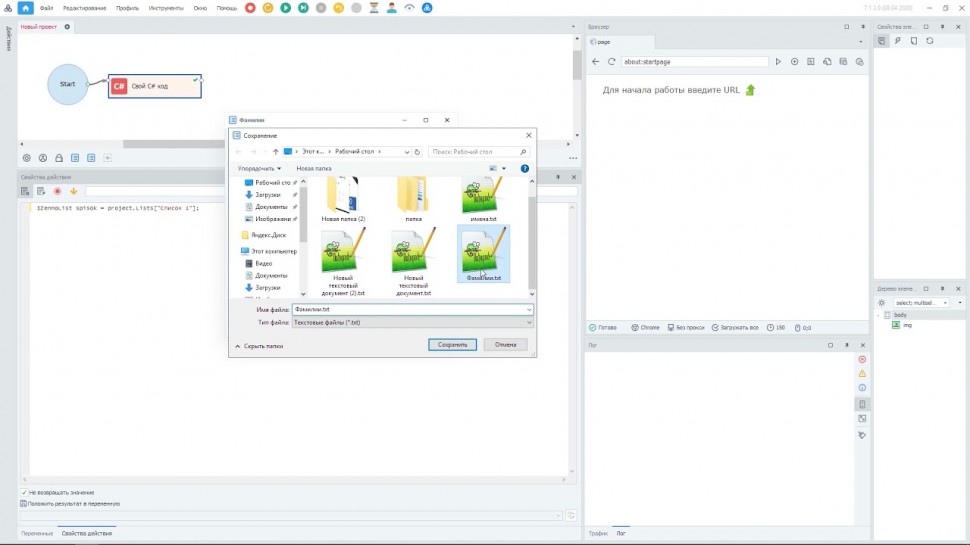
Task: Click the 'Сохранить' button
Action: (x=452, y=345)
